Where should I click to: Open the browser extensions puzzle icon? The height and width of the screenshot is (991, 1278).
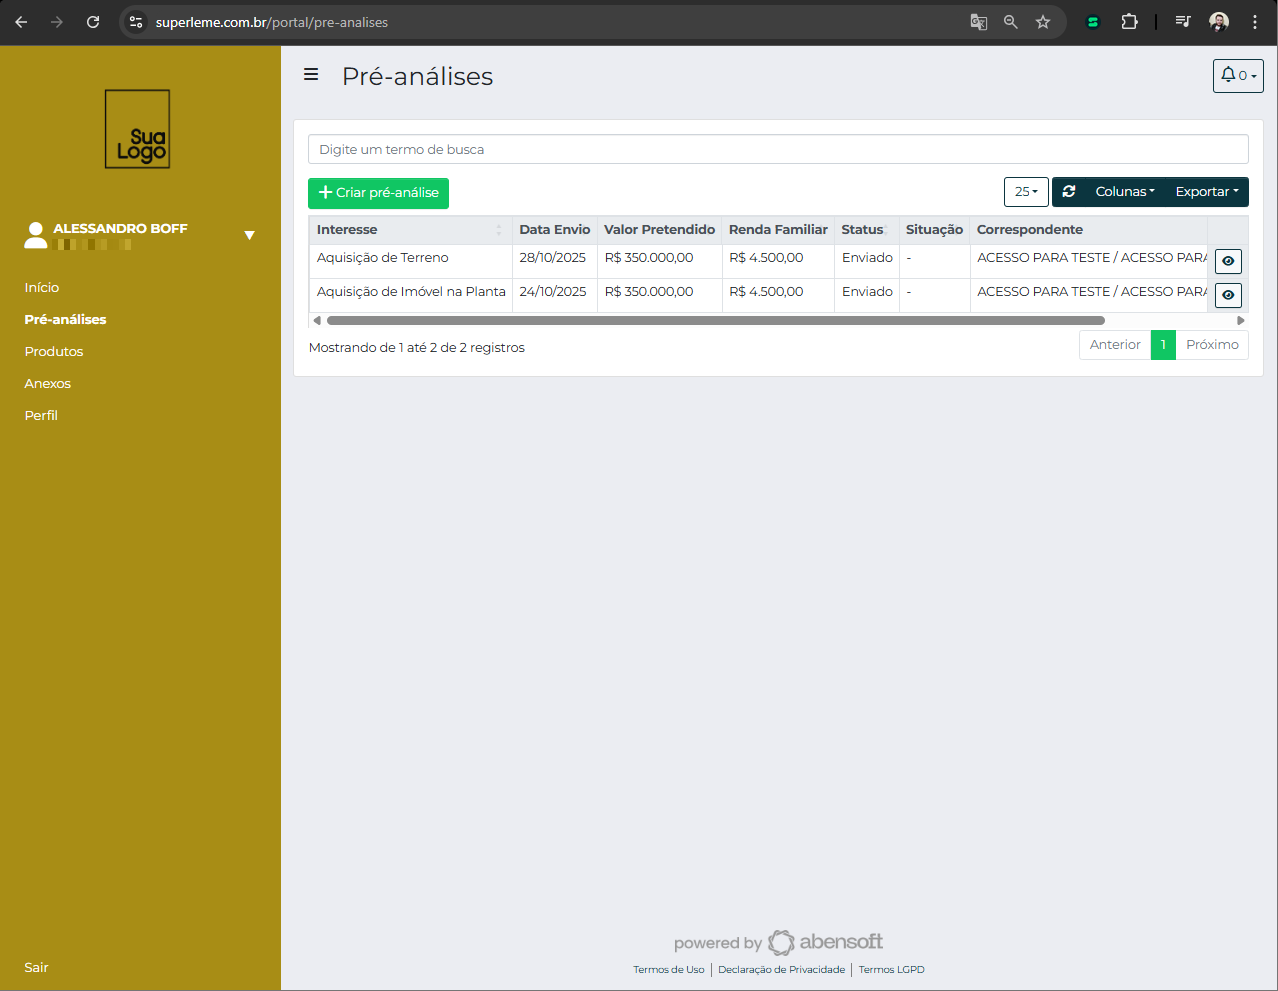pos(1129,22)
